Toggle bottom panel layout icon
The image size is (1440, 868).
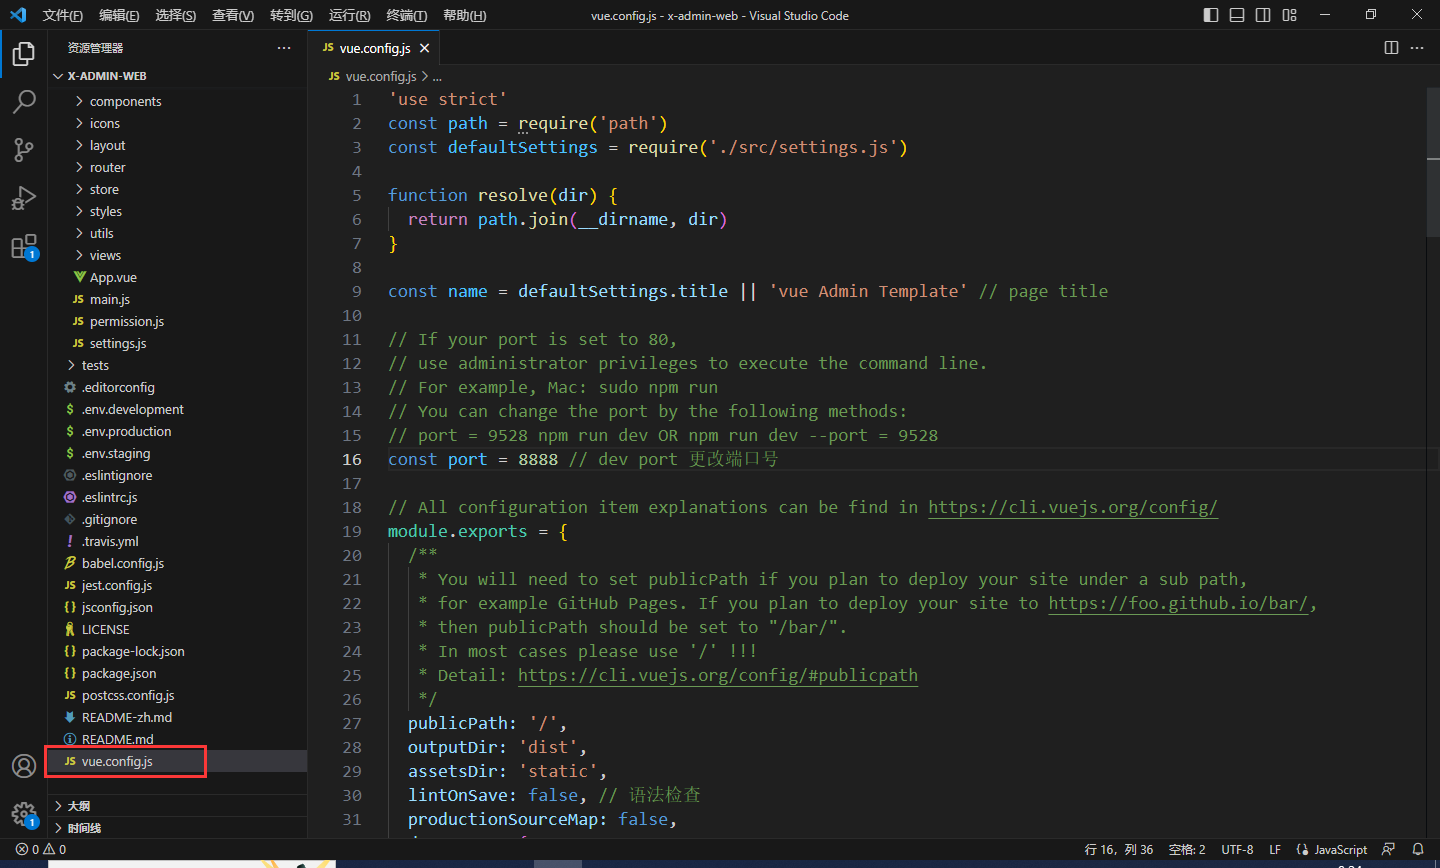point(1237,15)
